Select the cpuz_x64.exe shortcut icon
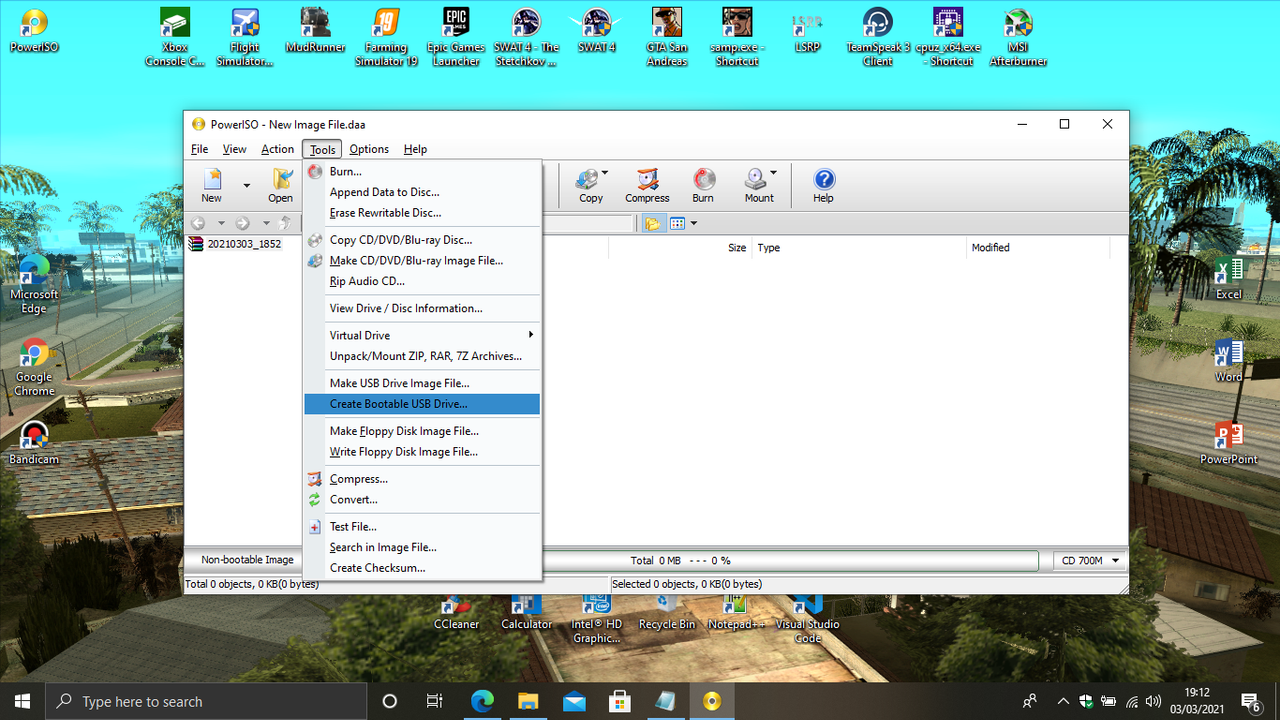The image size is (1280, 720). [x=948, y=38]
